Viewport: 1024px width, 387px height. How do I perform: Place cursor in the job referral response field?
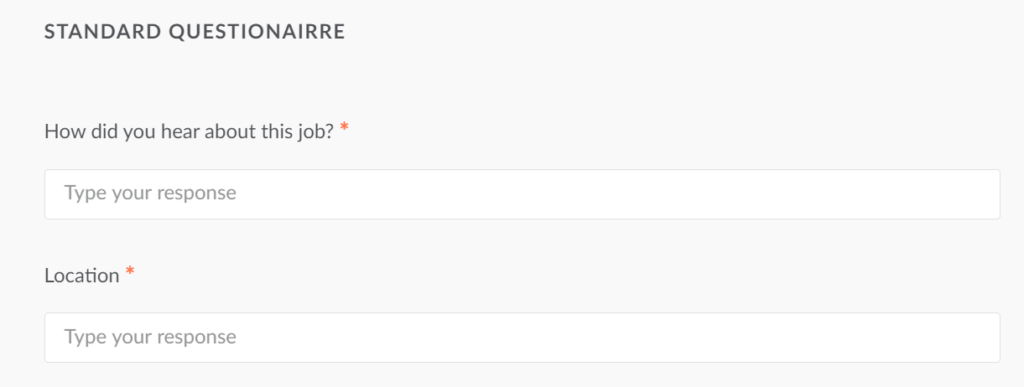tap(522, 194)
